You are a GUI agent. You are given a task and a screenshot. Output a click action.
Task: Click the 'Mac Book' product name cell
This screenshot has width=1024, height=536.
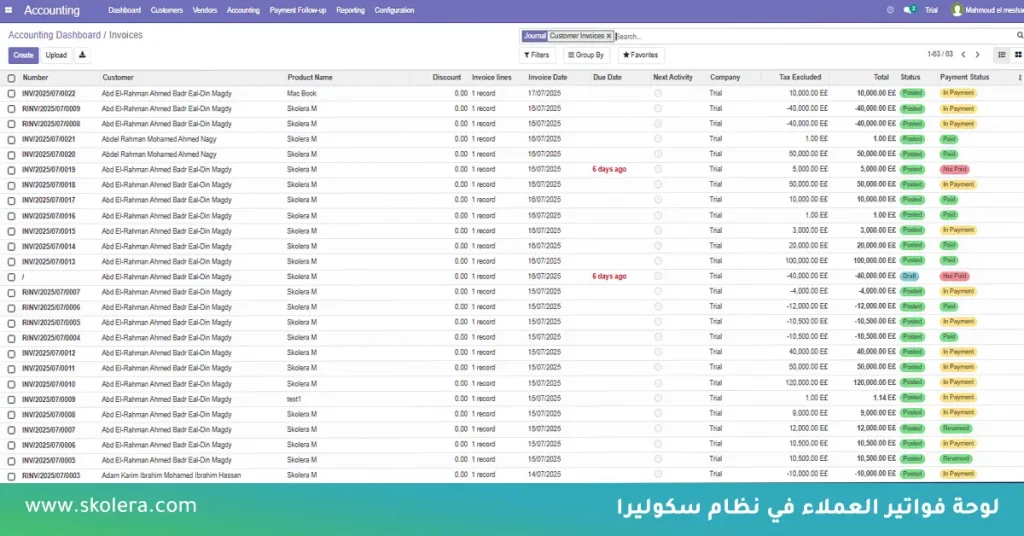[302, 93]
